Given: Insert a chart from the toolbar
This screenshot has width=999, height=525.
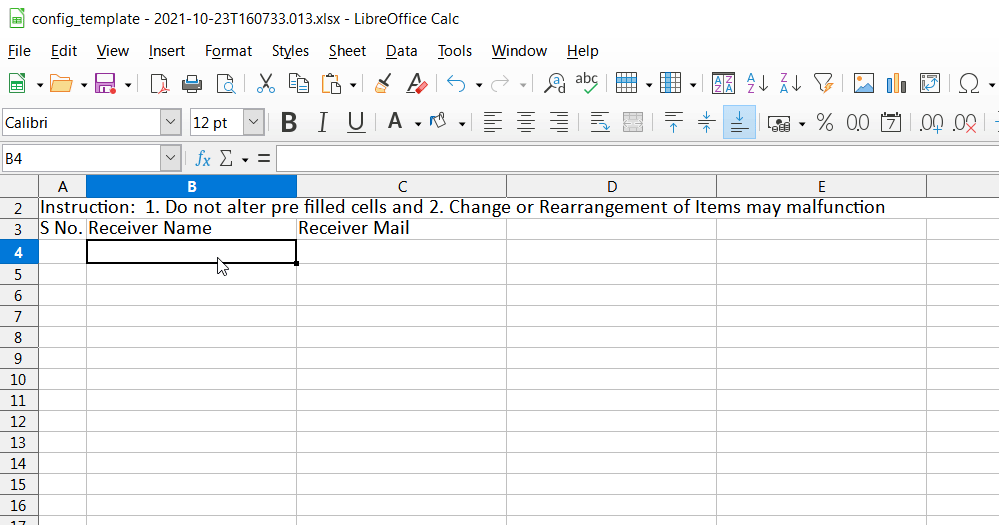Looking at the screenshot, I should [x=896, y=84].
